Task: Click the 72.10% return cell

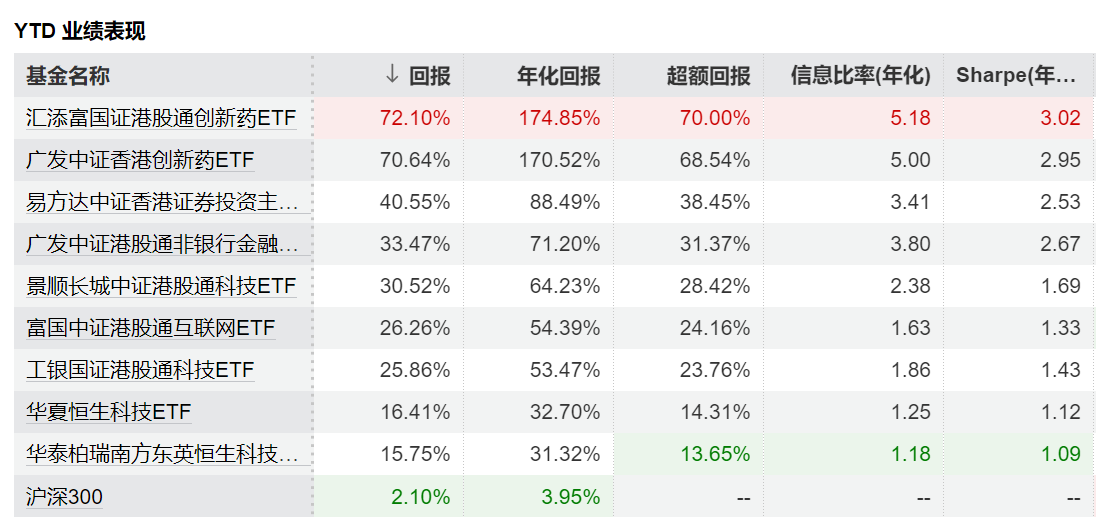Action: coord(415,118)
